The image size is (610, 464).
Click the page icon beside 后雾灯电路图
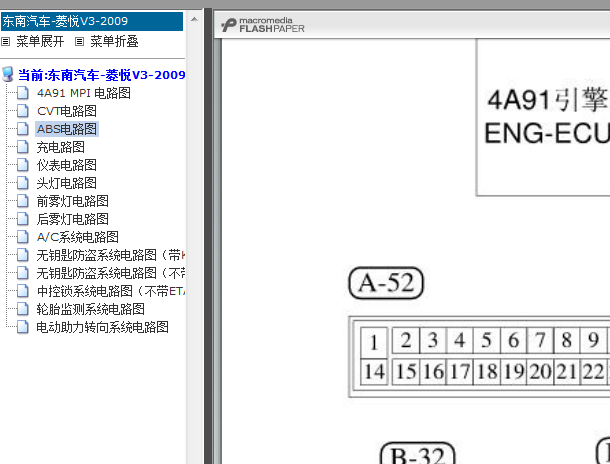pos(23,219)
